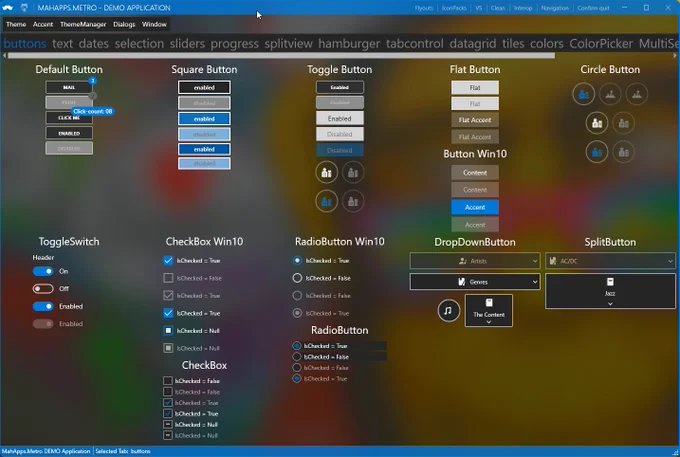
Task: Open the Window menu
Action: (x=154, y=24)
